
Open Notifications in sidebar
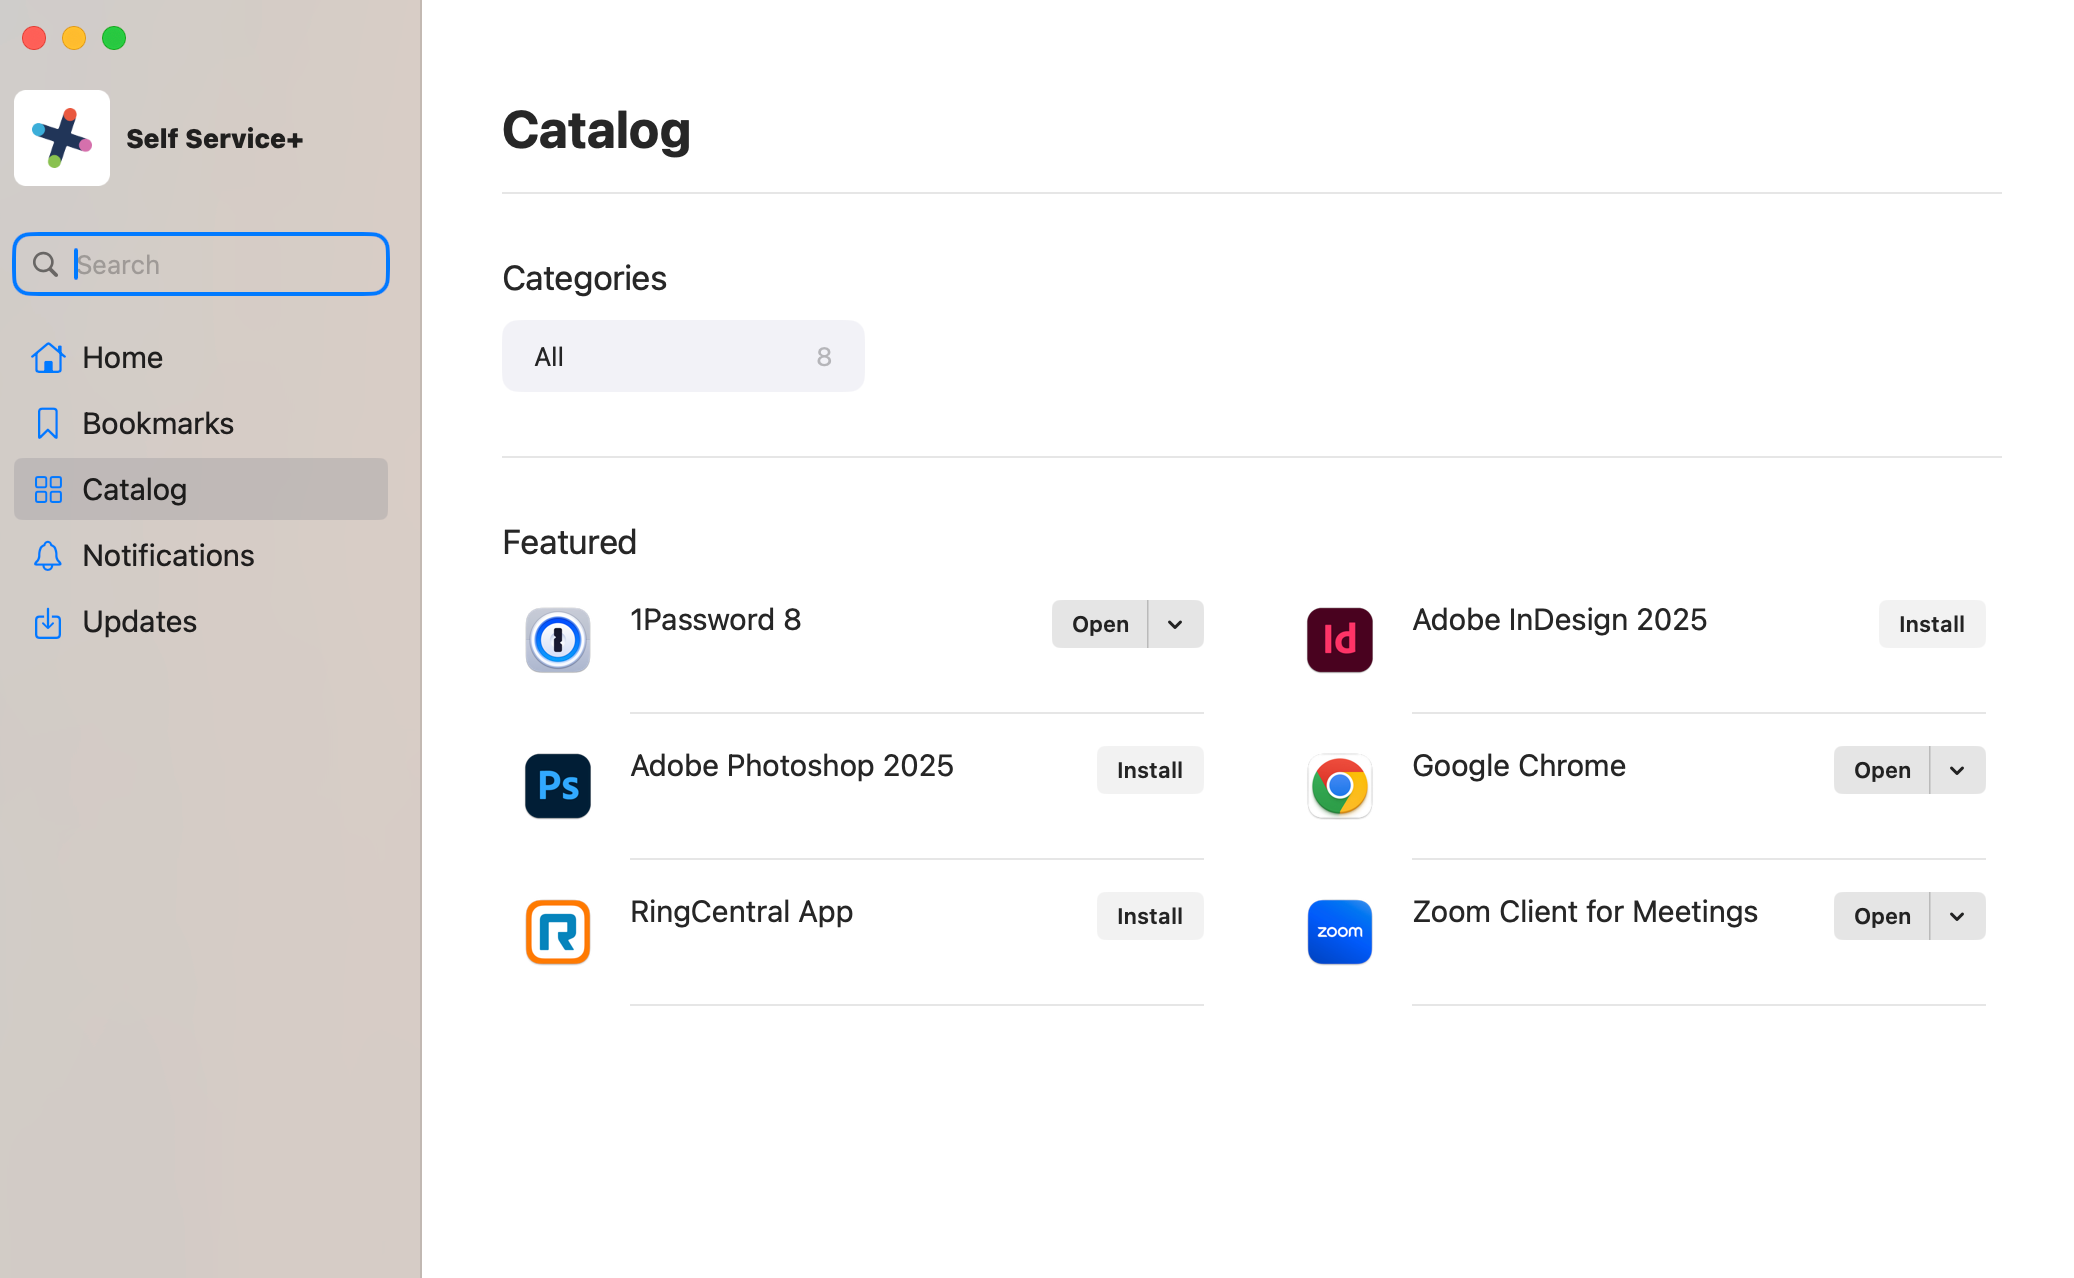coord(201,555)
